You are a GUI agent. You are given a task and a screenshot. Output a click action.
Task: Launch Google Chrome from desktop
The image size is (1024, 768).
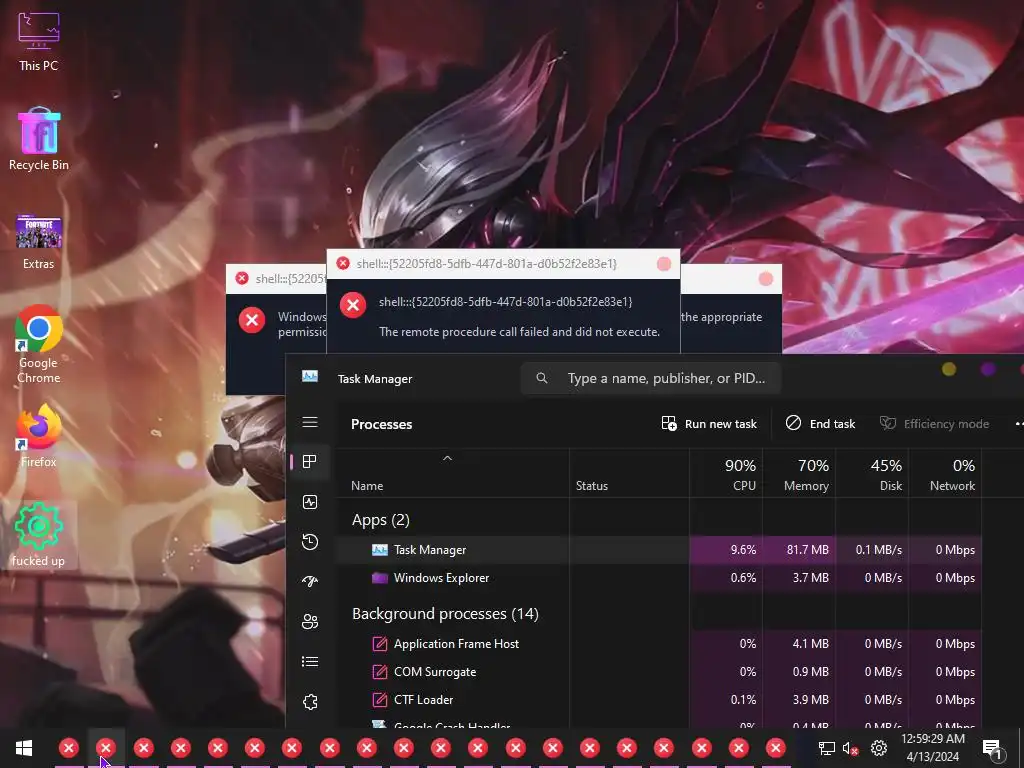pos(39,344)
